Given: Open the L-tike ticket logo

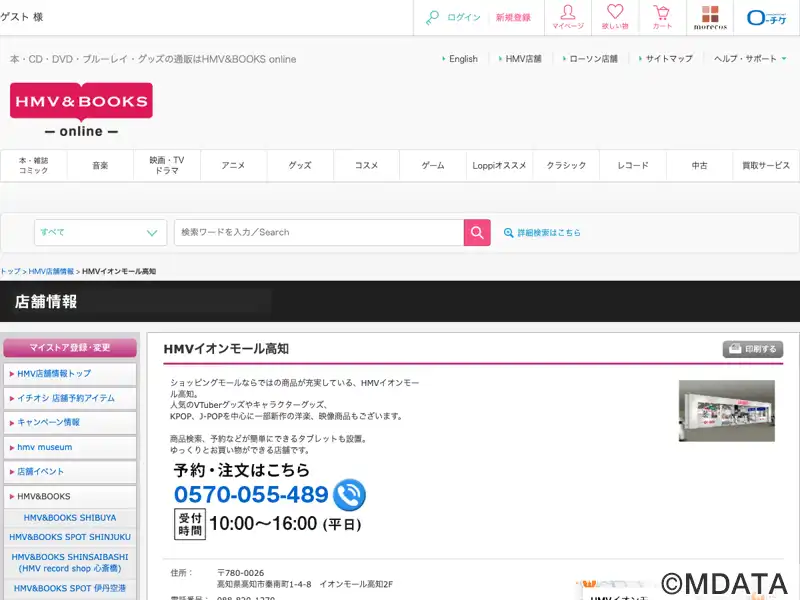Looking at the screenshot, I should (x=767, y=18).
